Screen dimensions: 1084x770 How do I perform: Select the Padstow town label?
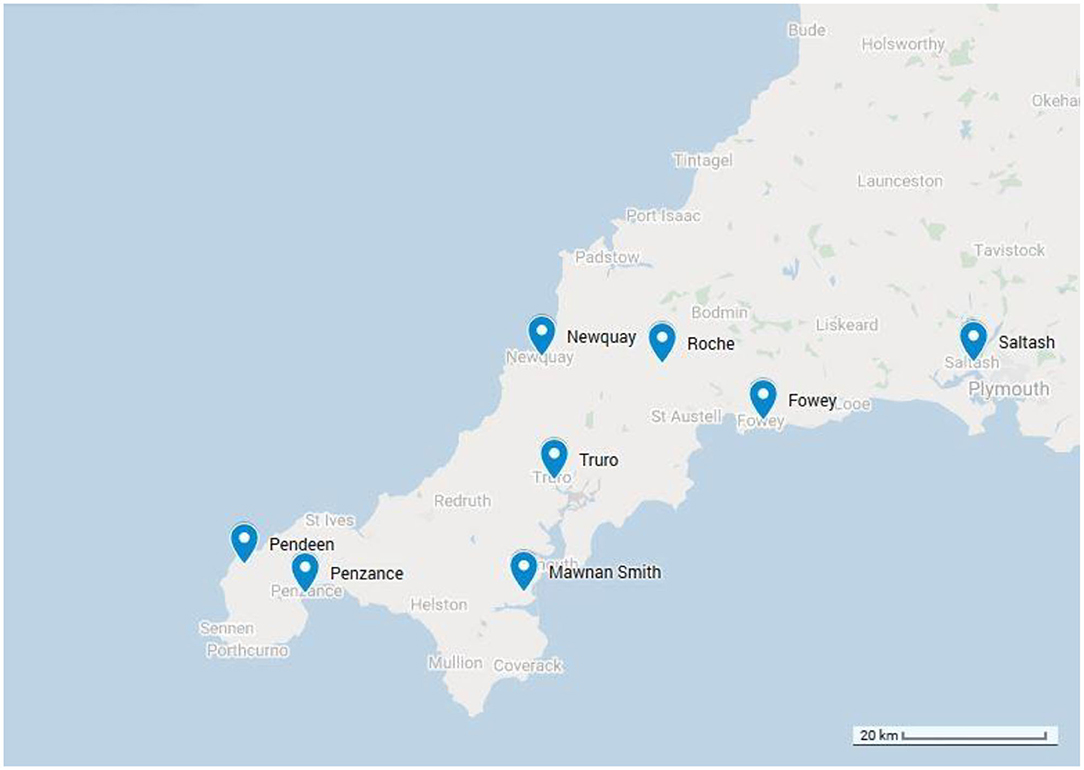tap(608, 257)
